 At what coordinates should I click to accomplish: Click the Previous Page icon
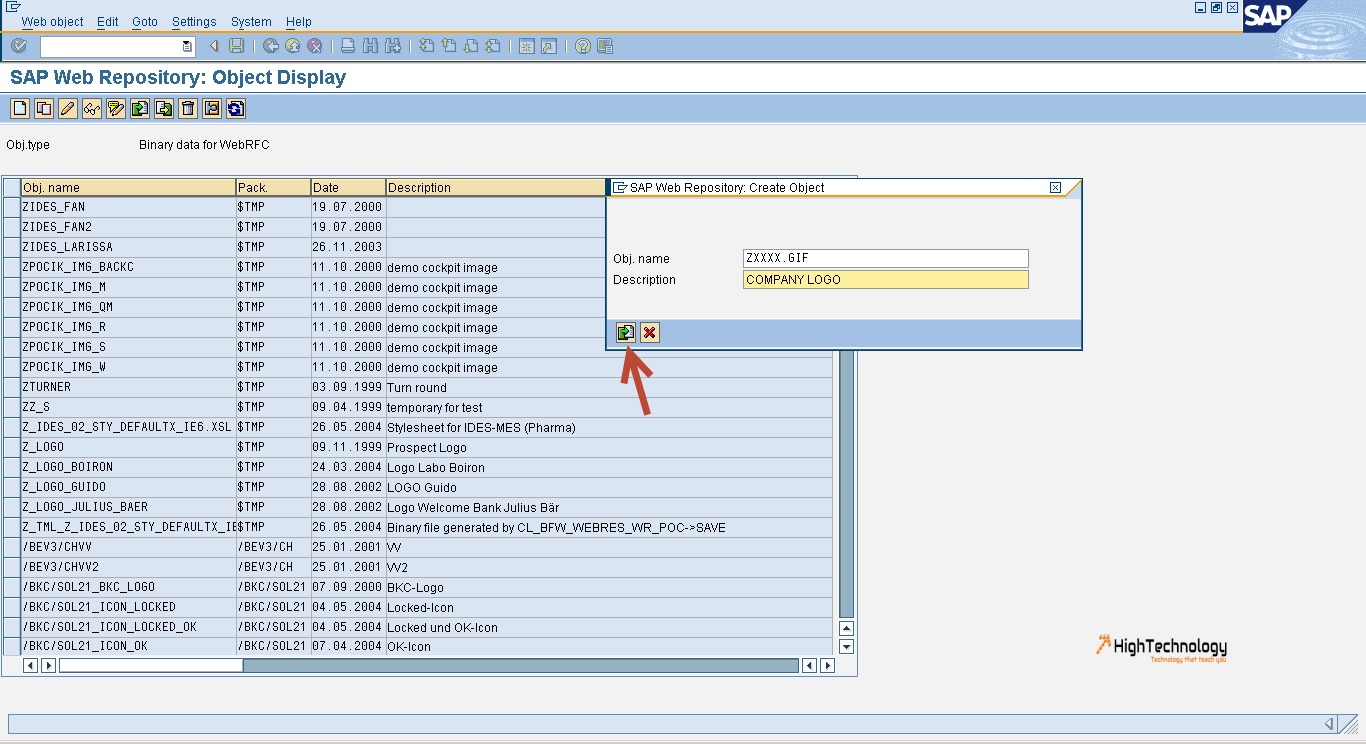pos(449,46)
